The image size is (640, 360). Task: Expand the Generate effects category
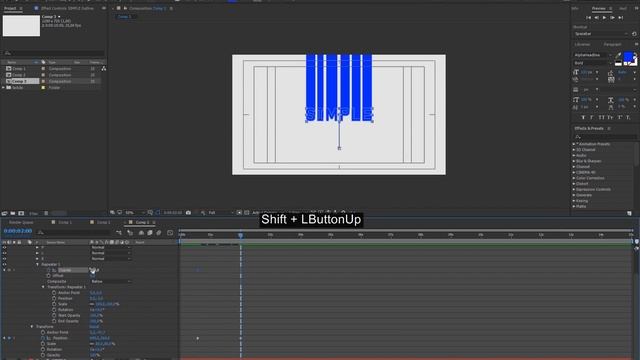coord(574,195)
